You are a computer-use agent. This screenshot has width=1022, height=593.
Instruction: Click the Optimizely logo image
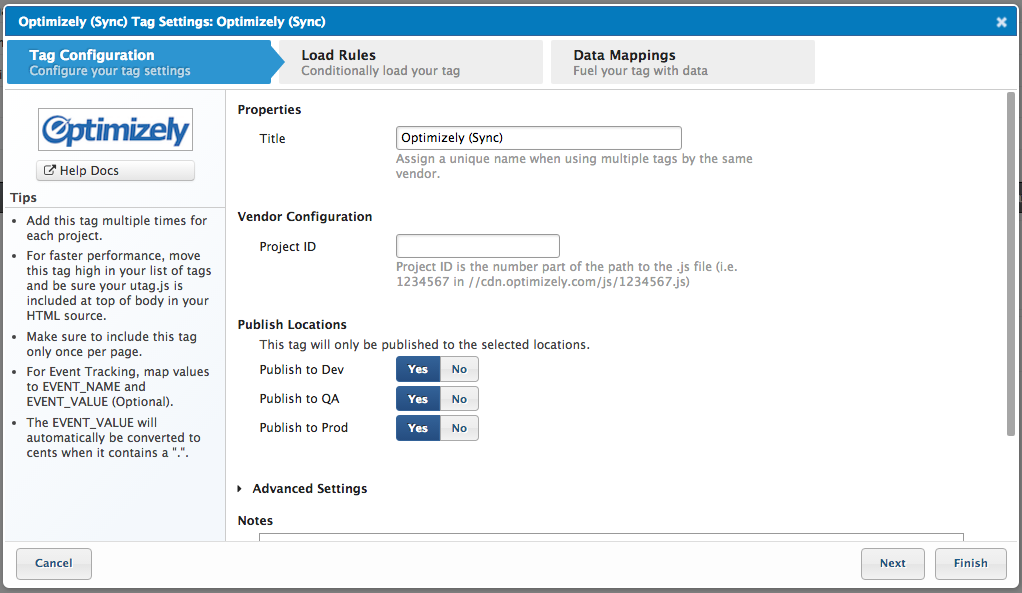[115, 129]
